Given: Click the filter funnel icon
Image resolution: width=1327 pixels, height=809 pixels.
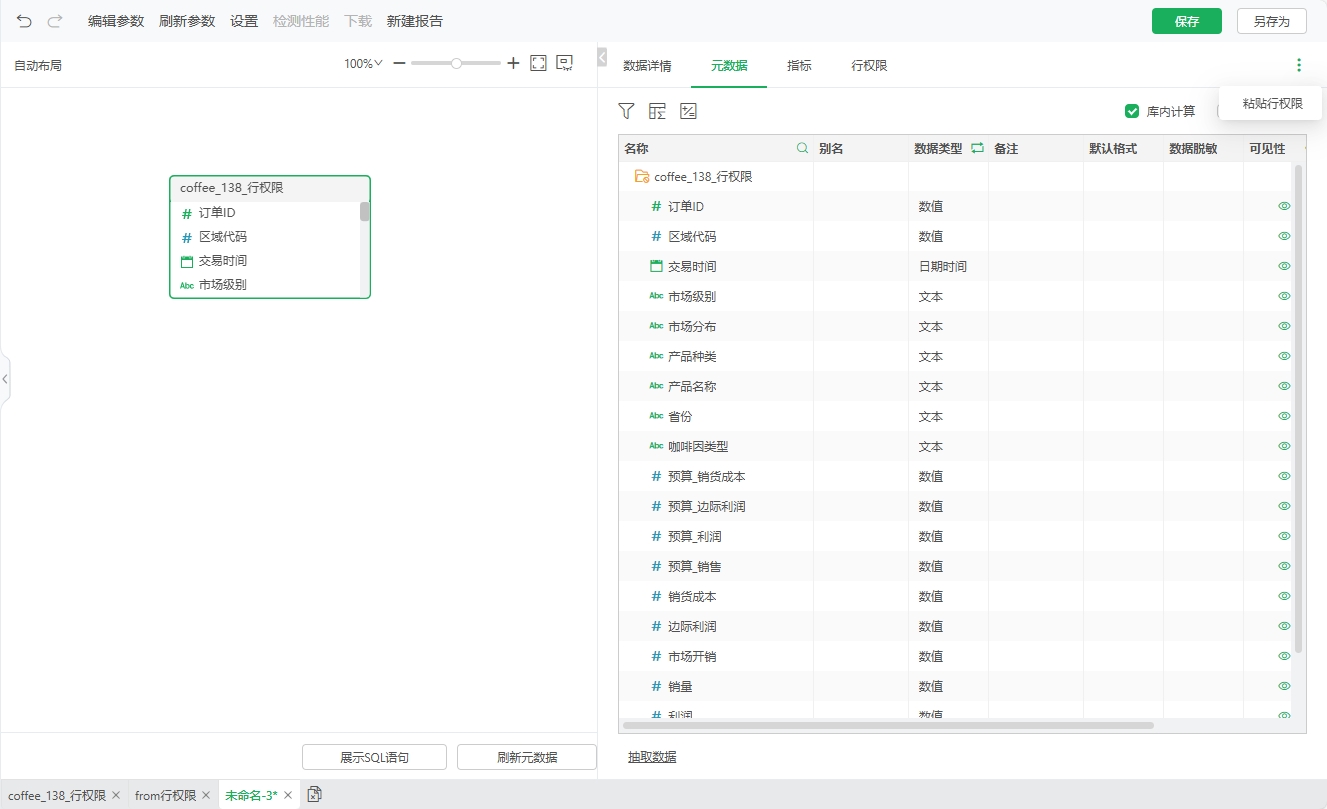Looking at the screenshot, I should point(626,111).
